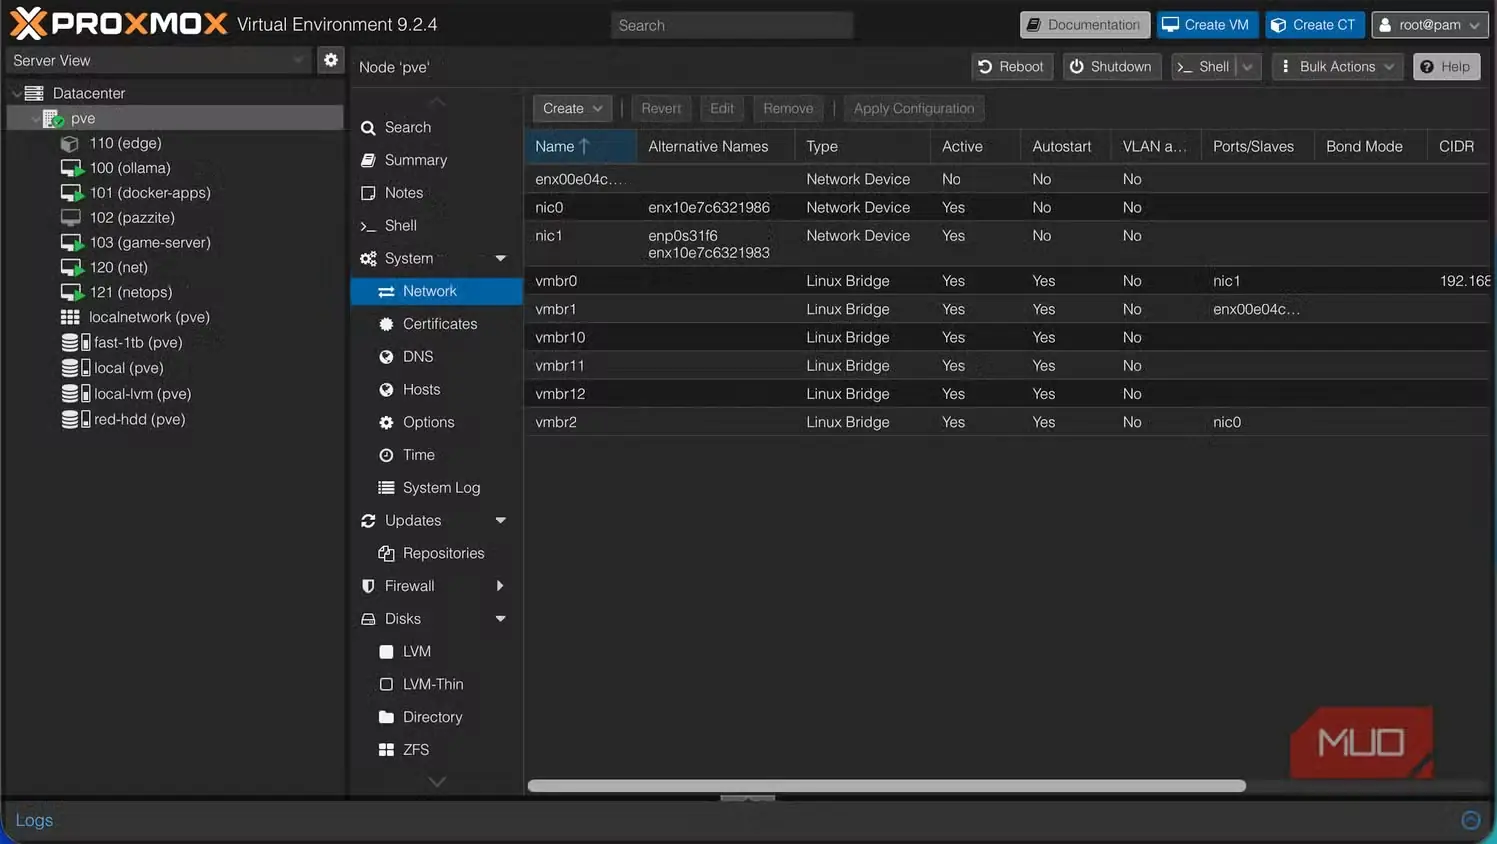Viewport: 1497px width, 844px height.
Task: Open the LVM menu item
Action: (x=437, y=651)
